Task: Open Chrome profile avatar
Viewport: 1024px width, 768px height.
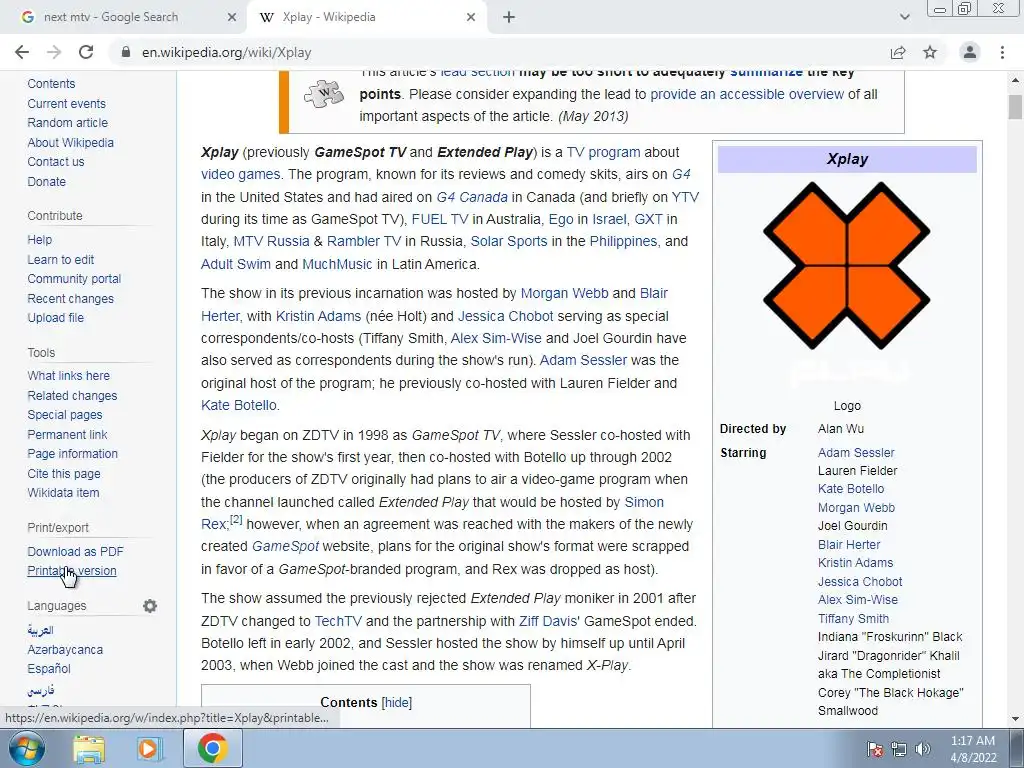Action: coord(970,52)
